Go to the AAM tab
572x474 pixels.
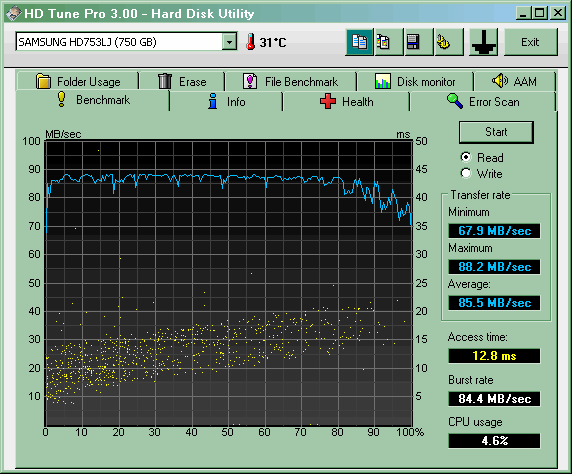[514, 81]
